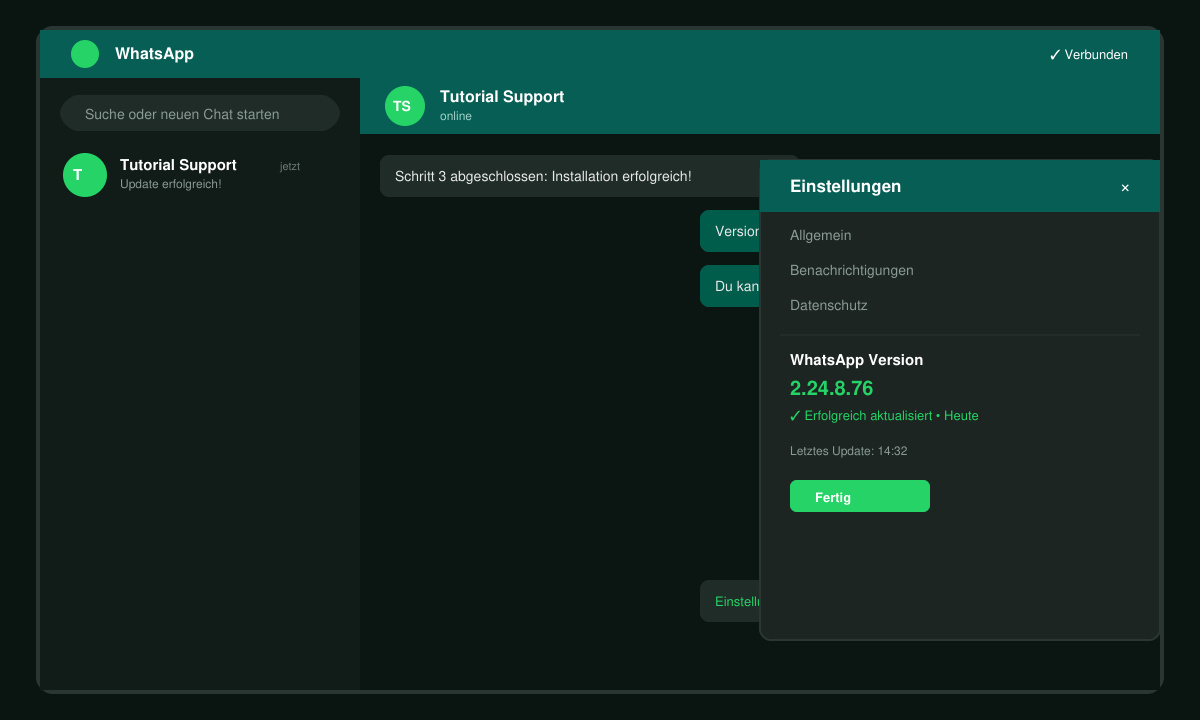Click the Schritt 3 abgeschlossen message
Image resolution: width=1200 pixels, height=720 pixels.
click(570, 176)
